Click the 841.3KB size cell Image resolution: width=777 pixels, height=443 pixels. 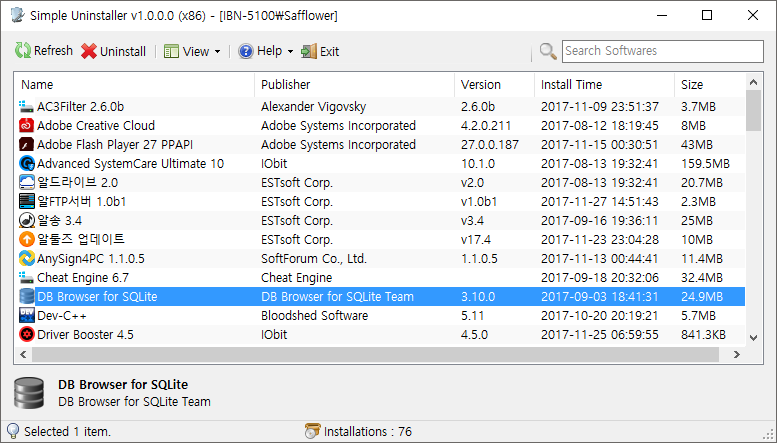[703, 334]
